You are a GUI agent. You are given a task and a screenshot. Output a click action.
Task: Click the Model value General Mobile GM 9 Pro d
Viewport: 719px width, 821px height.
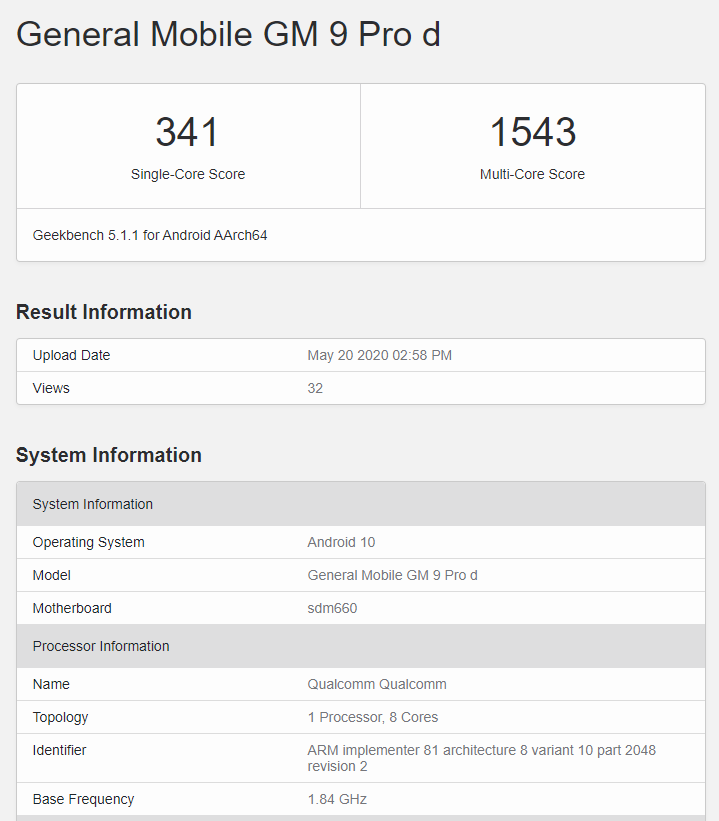[392, 575]
